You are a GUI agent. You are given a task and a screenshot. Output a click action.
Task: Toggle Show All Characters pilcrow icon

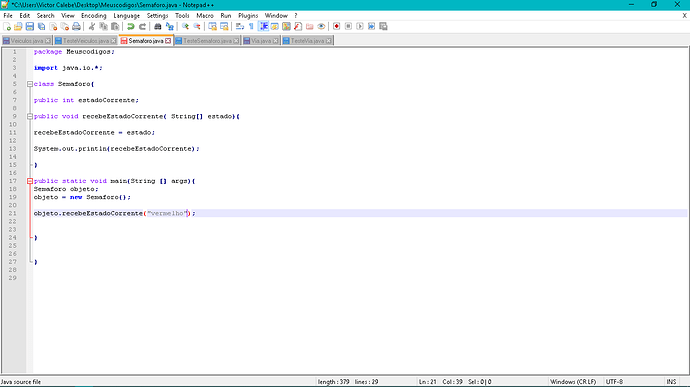pyautogui.click(x=251, y=26)
